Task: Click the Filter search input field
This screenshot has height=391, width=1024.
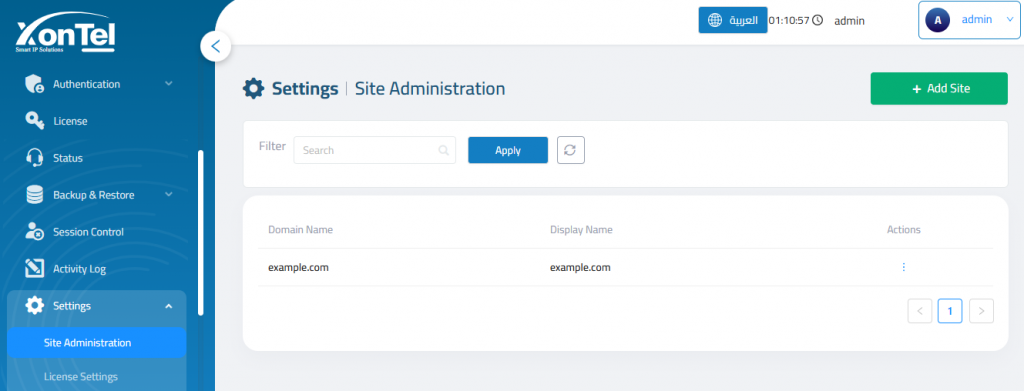Action: tap(374, 150)
